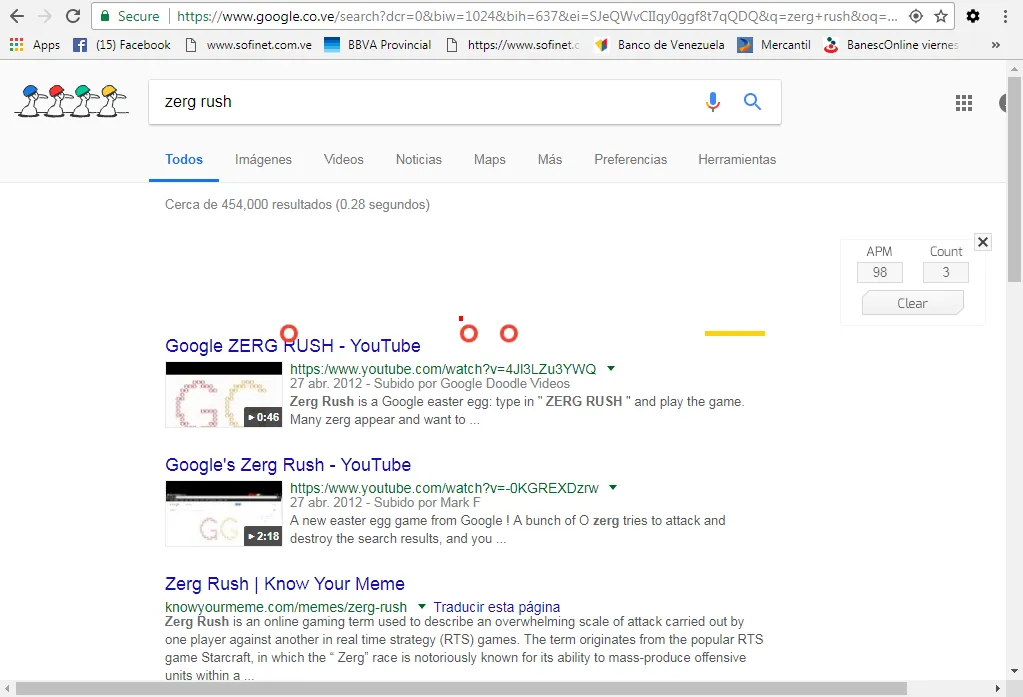Open the Apps grid in bookmarks bar
1023x697 pixels.
(35, 44)
